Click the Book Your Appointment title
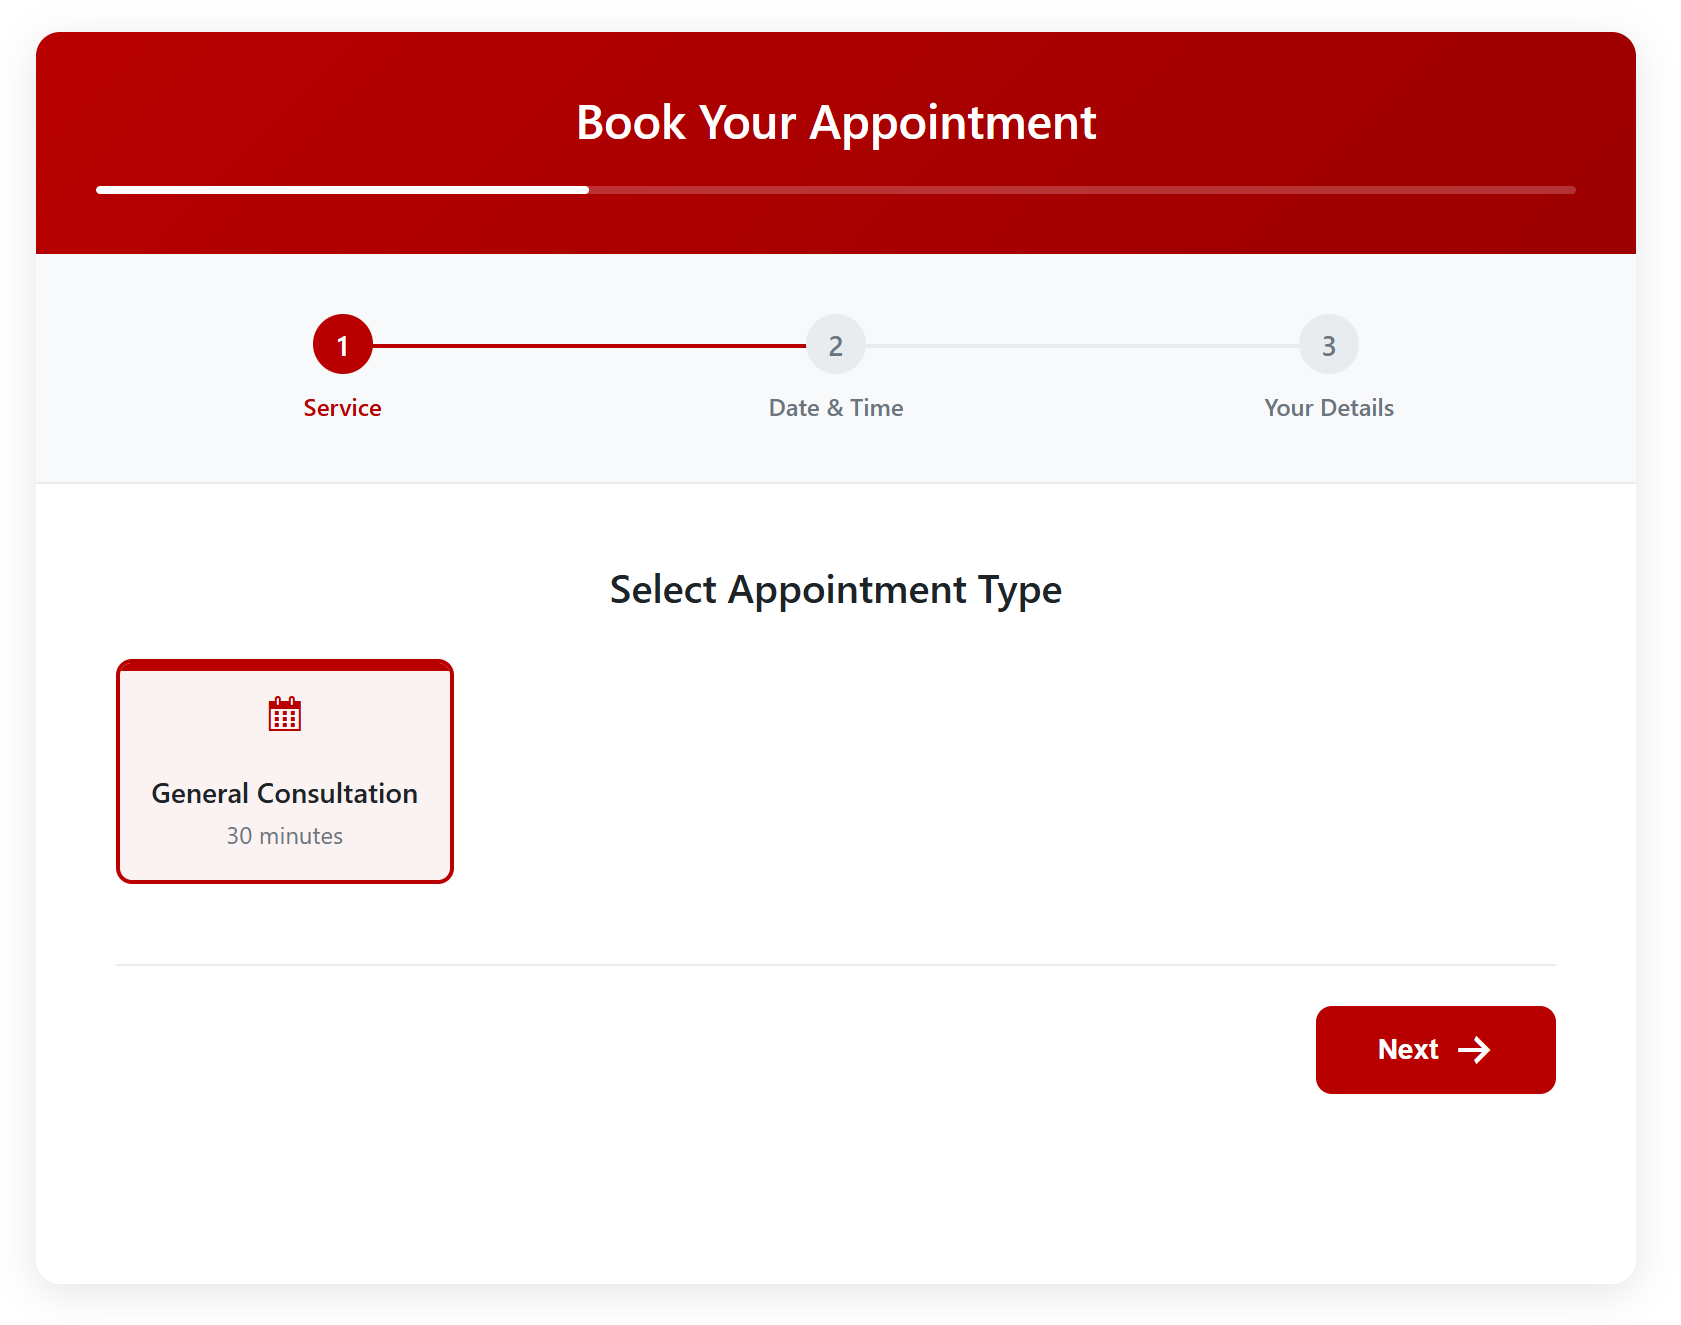Screen dimensions: 1681x1325 click(x=836, y=123)
